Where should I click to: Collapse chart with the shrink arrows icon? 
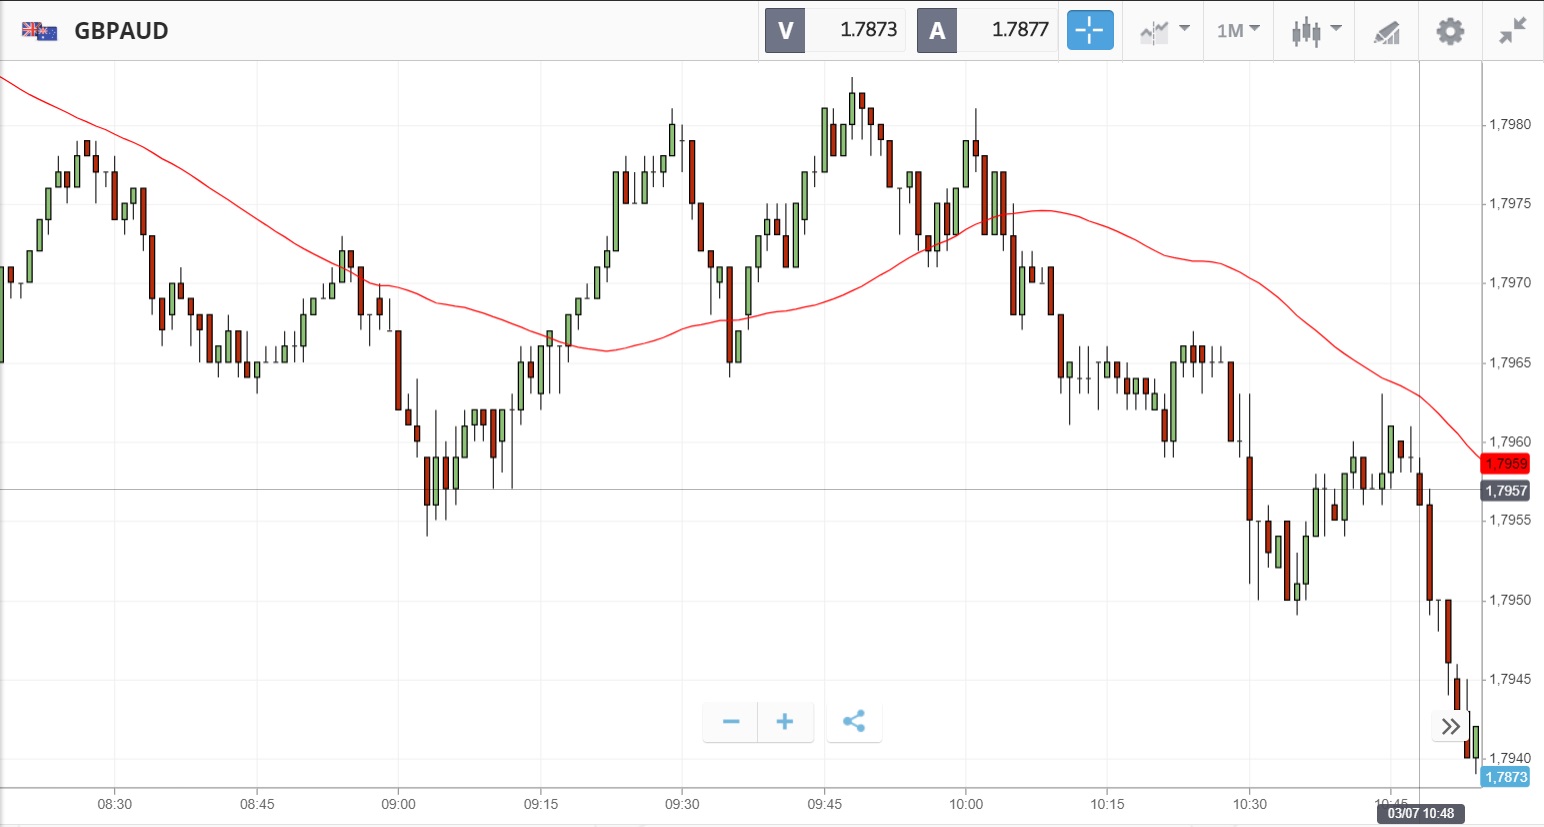(x=1513, y=31)
